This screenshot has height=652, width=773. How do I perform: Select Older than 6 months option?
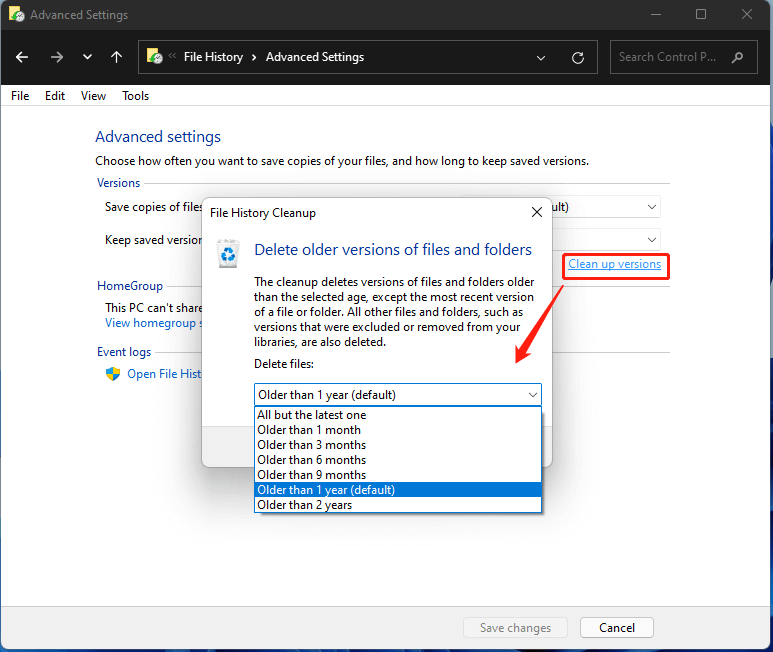397,460
